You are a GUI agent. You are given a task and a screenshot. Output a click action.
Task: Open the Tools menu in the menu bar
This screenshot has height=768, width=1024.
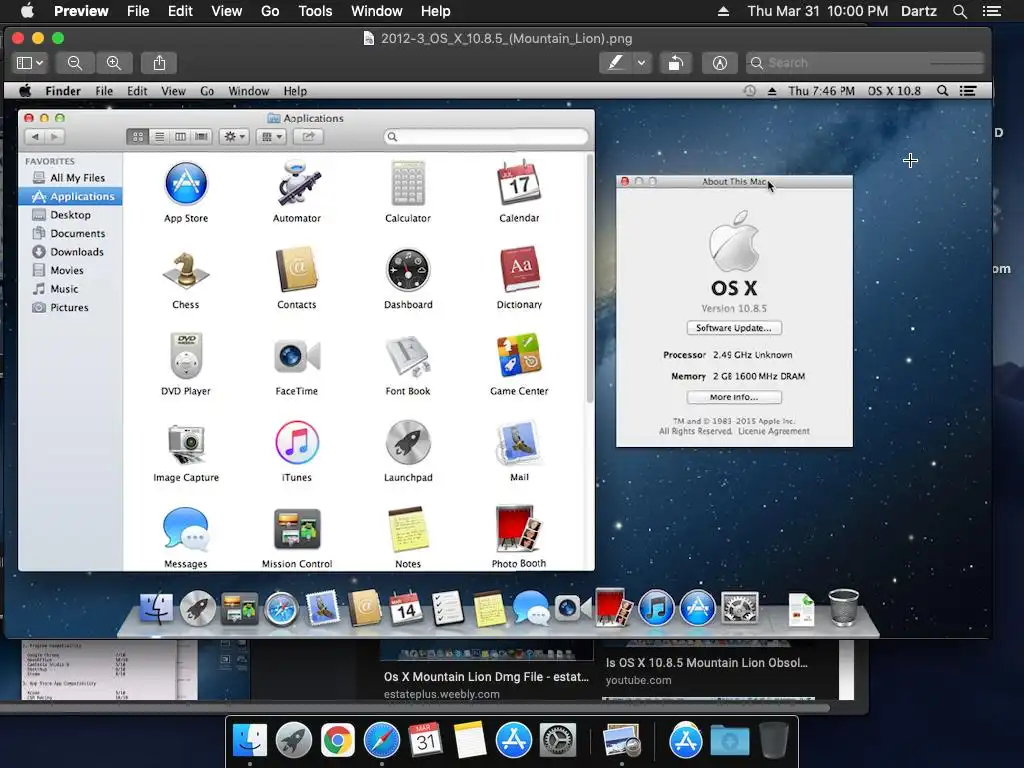tap(315, 11)
